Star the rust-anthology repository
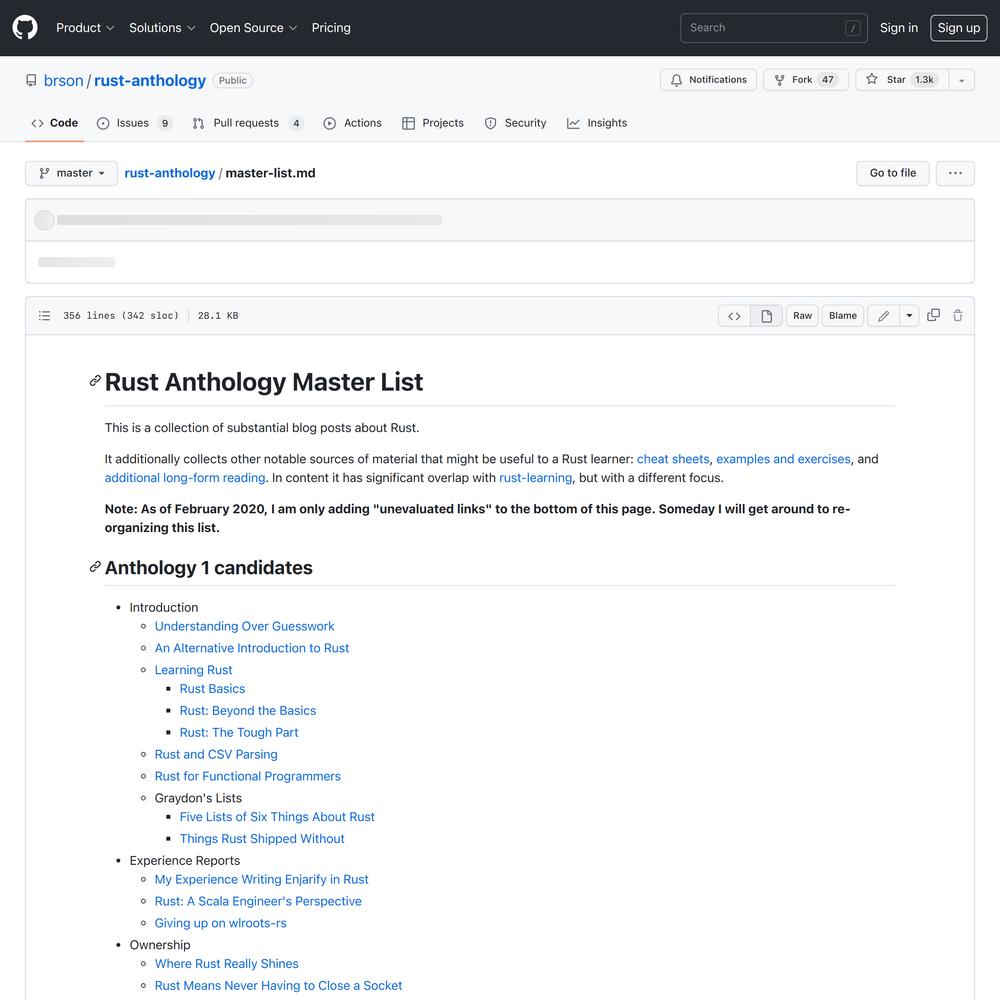Image resolution: width=1000 pixels, height=1000 pixels. (902, 80)
